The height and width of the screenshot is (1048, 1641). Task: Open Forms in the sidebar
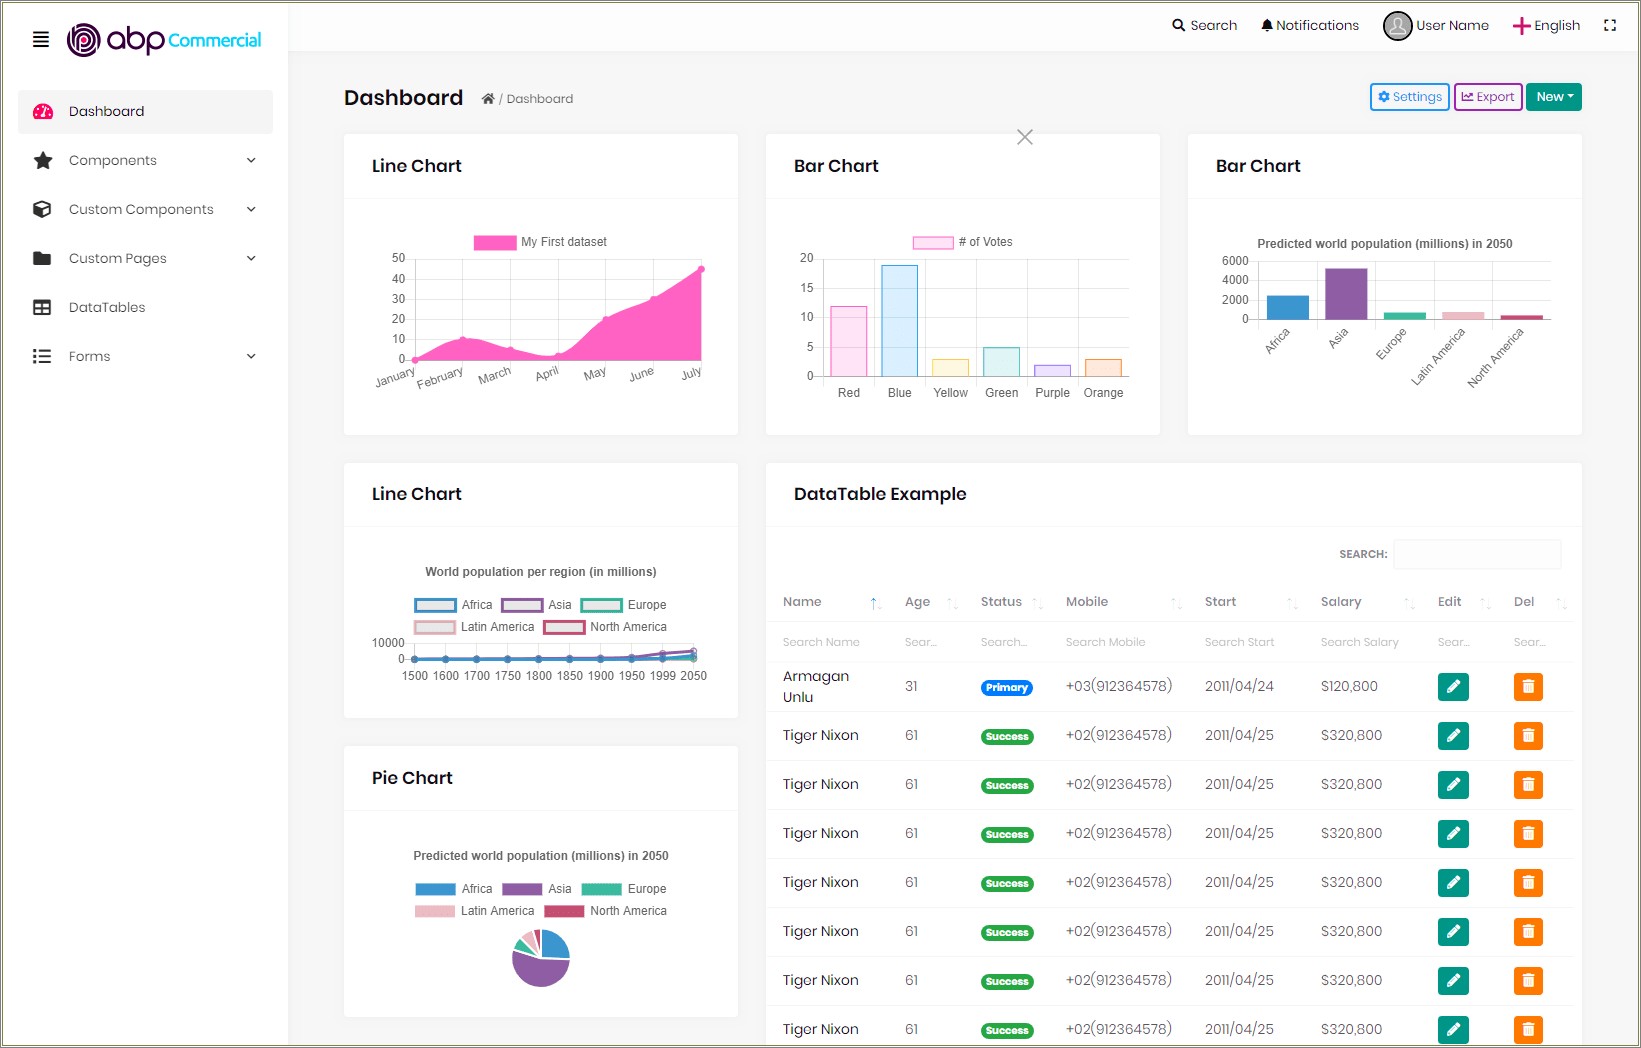(145, 357)
